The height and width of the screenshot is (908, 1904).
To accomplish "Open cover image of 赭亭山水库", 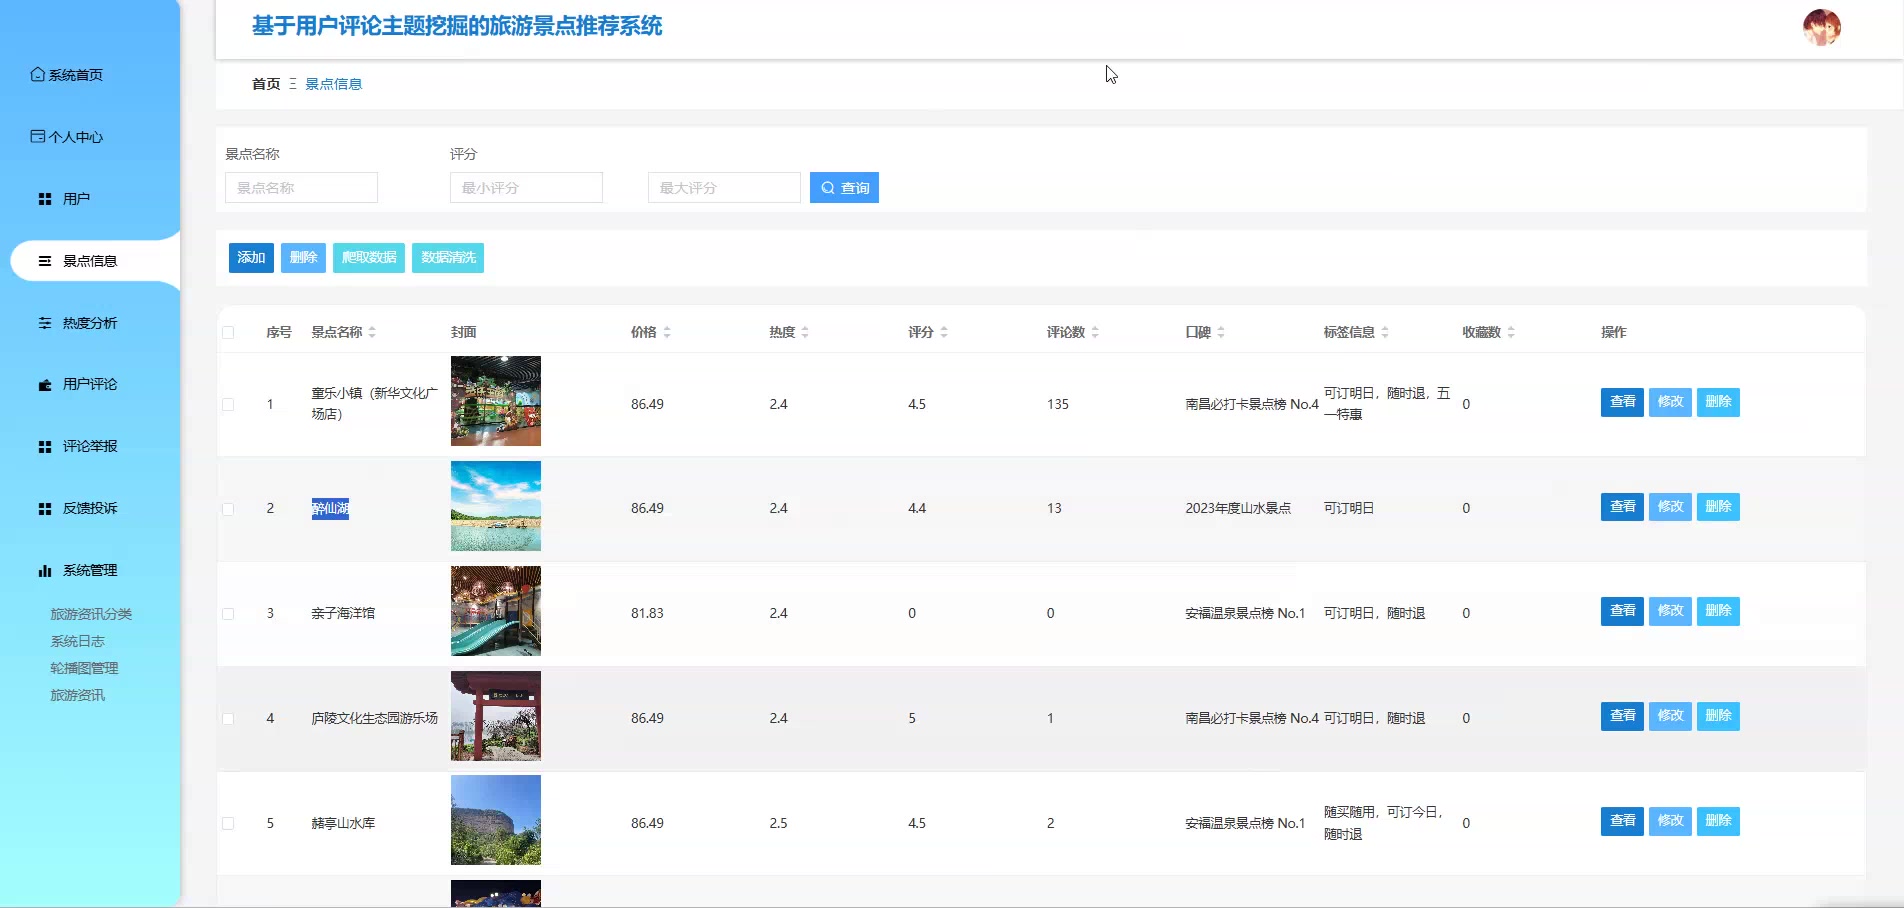I will [496, 820].
